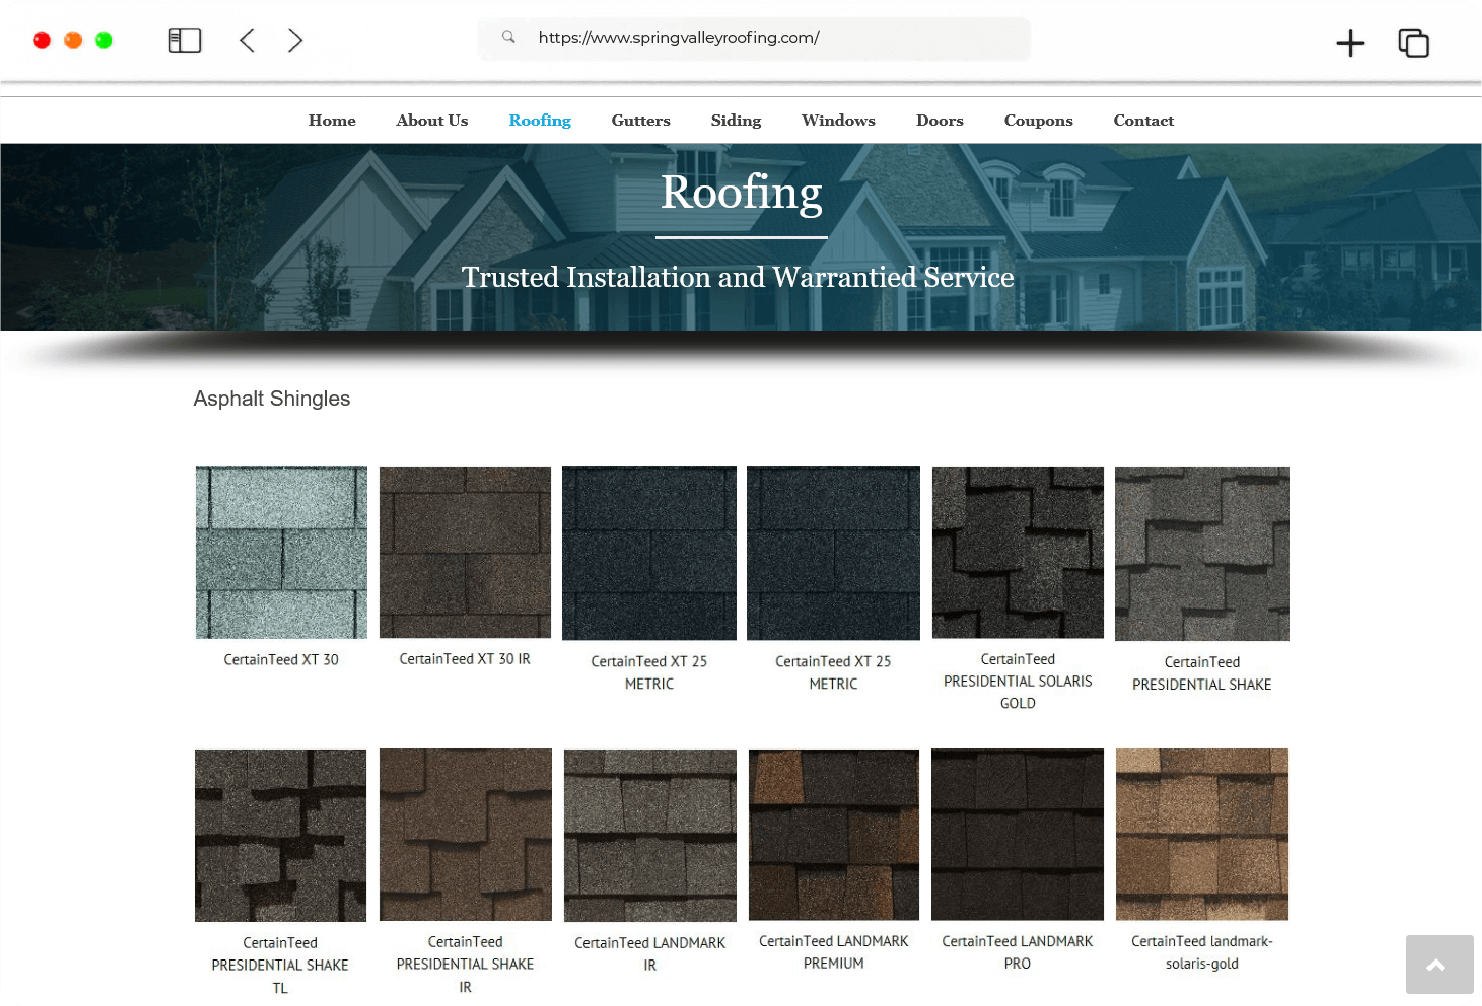Show the tab overview icon
1482x1006 pixels.
(1413, 43)
